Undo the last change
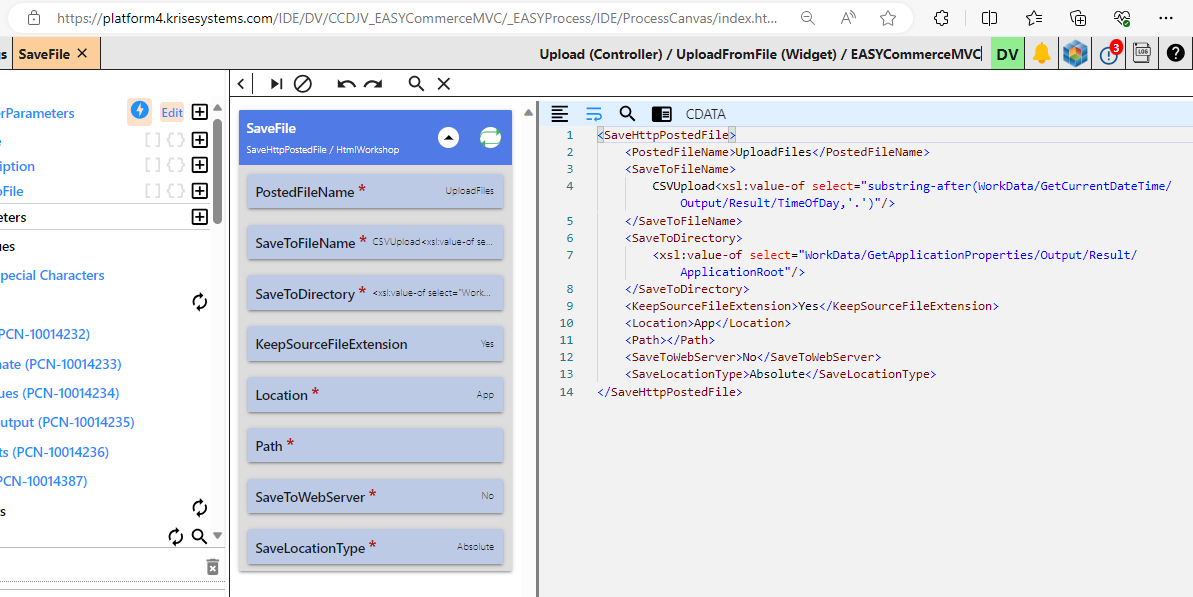 coord(346,84)
